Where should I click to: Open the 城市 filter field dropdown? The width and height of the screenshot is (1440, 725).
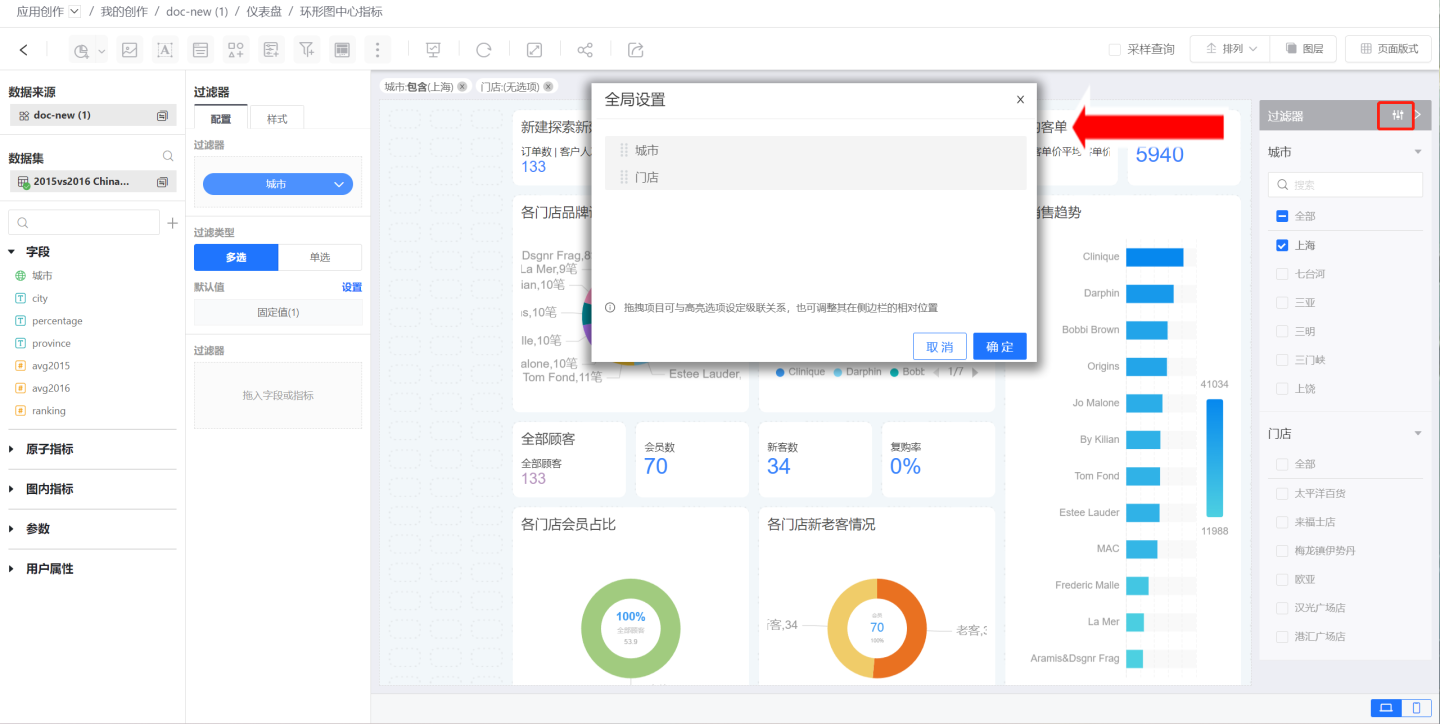point(277,184)
